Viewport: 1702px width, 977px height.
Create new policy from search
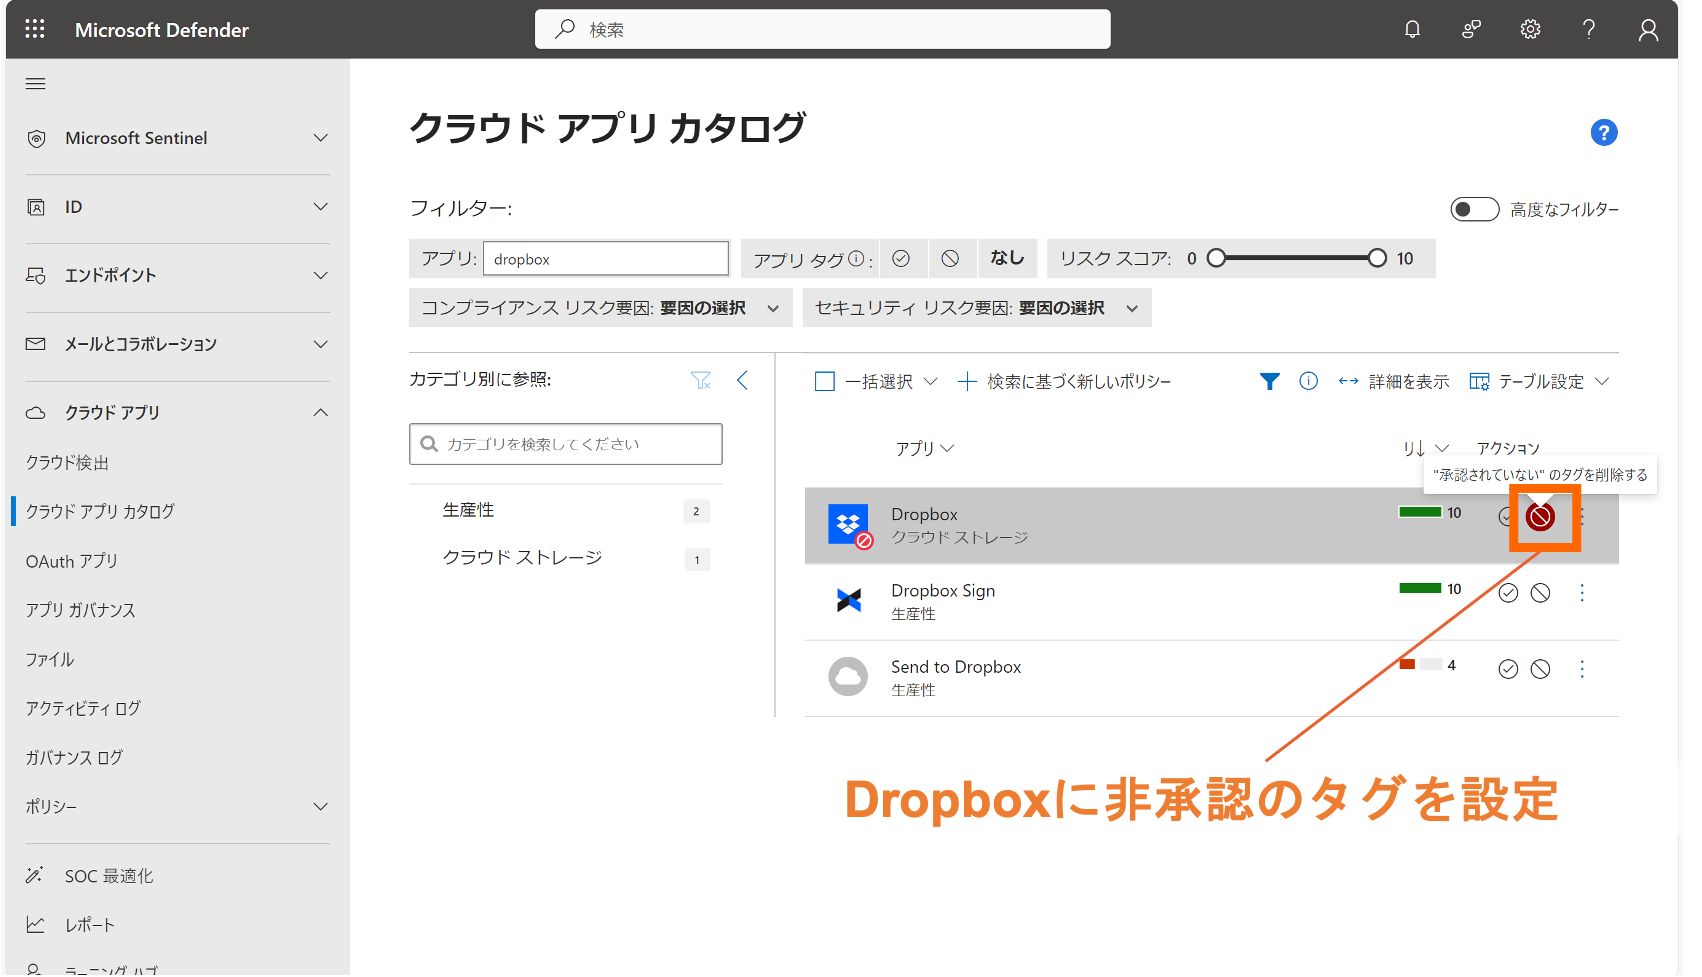(1064, 381)
